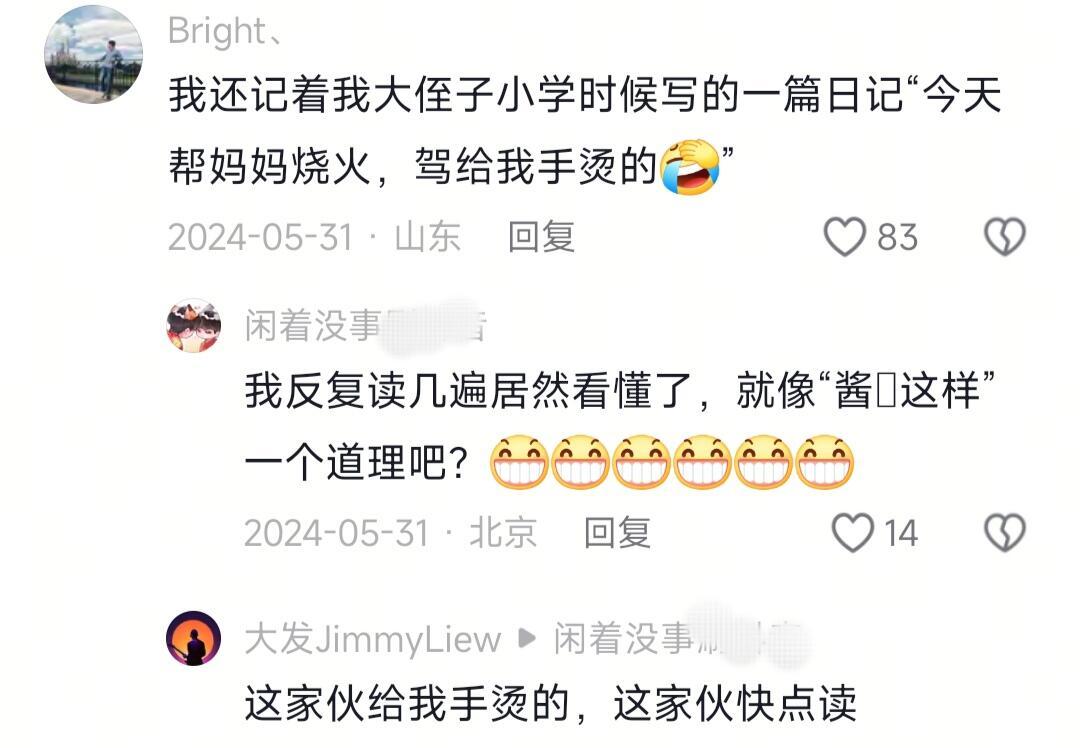Open 大发JimmyLiew username link
This screenshot has width=1080, height=748.
(373, 639)
